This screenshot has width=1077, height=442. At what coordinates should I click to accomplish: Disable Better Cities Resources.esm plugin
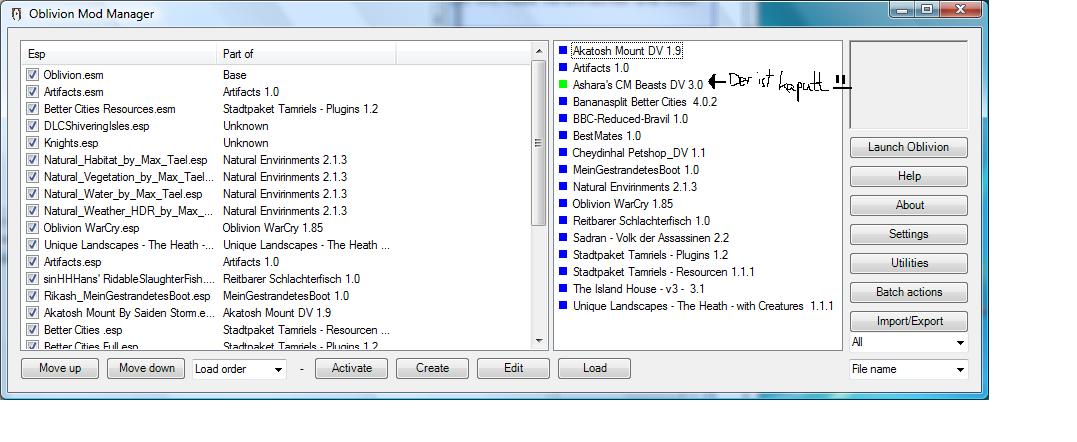click(32, 108)
